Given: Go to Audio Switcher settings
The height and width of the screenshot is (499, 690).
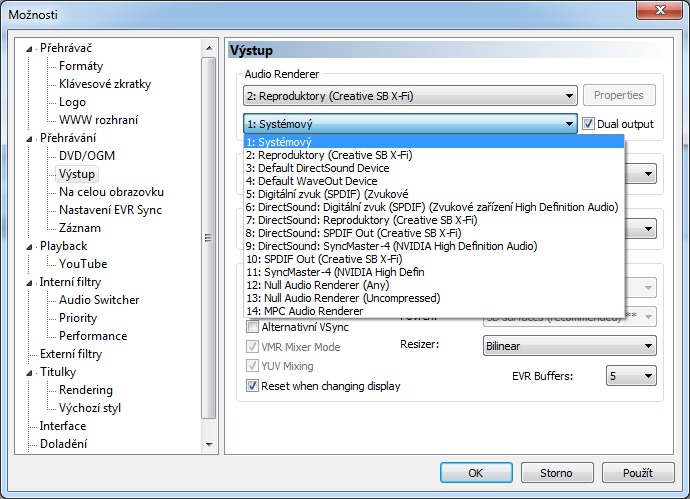Looking at the screenshot, I should 99,300.
